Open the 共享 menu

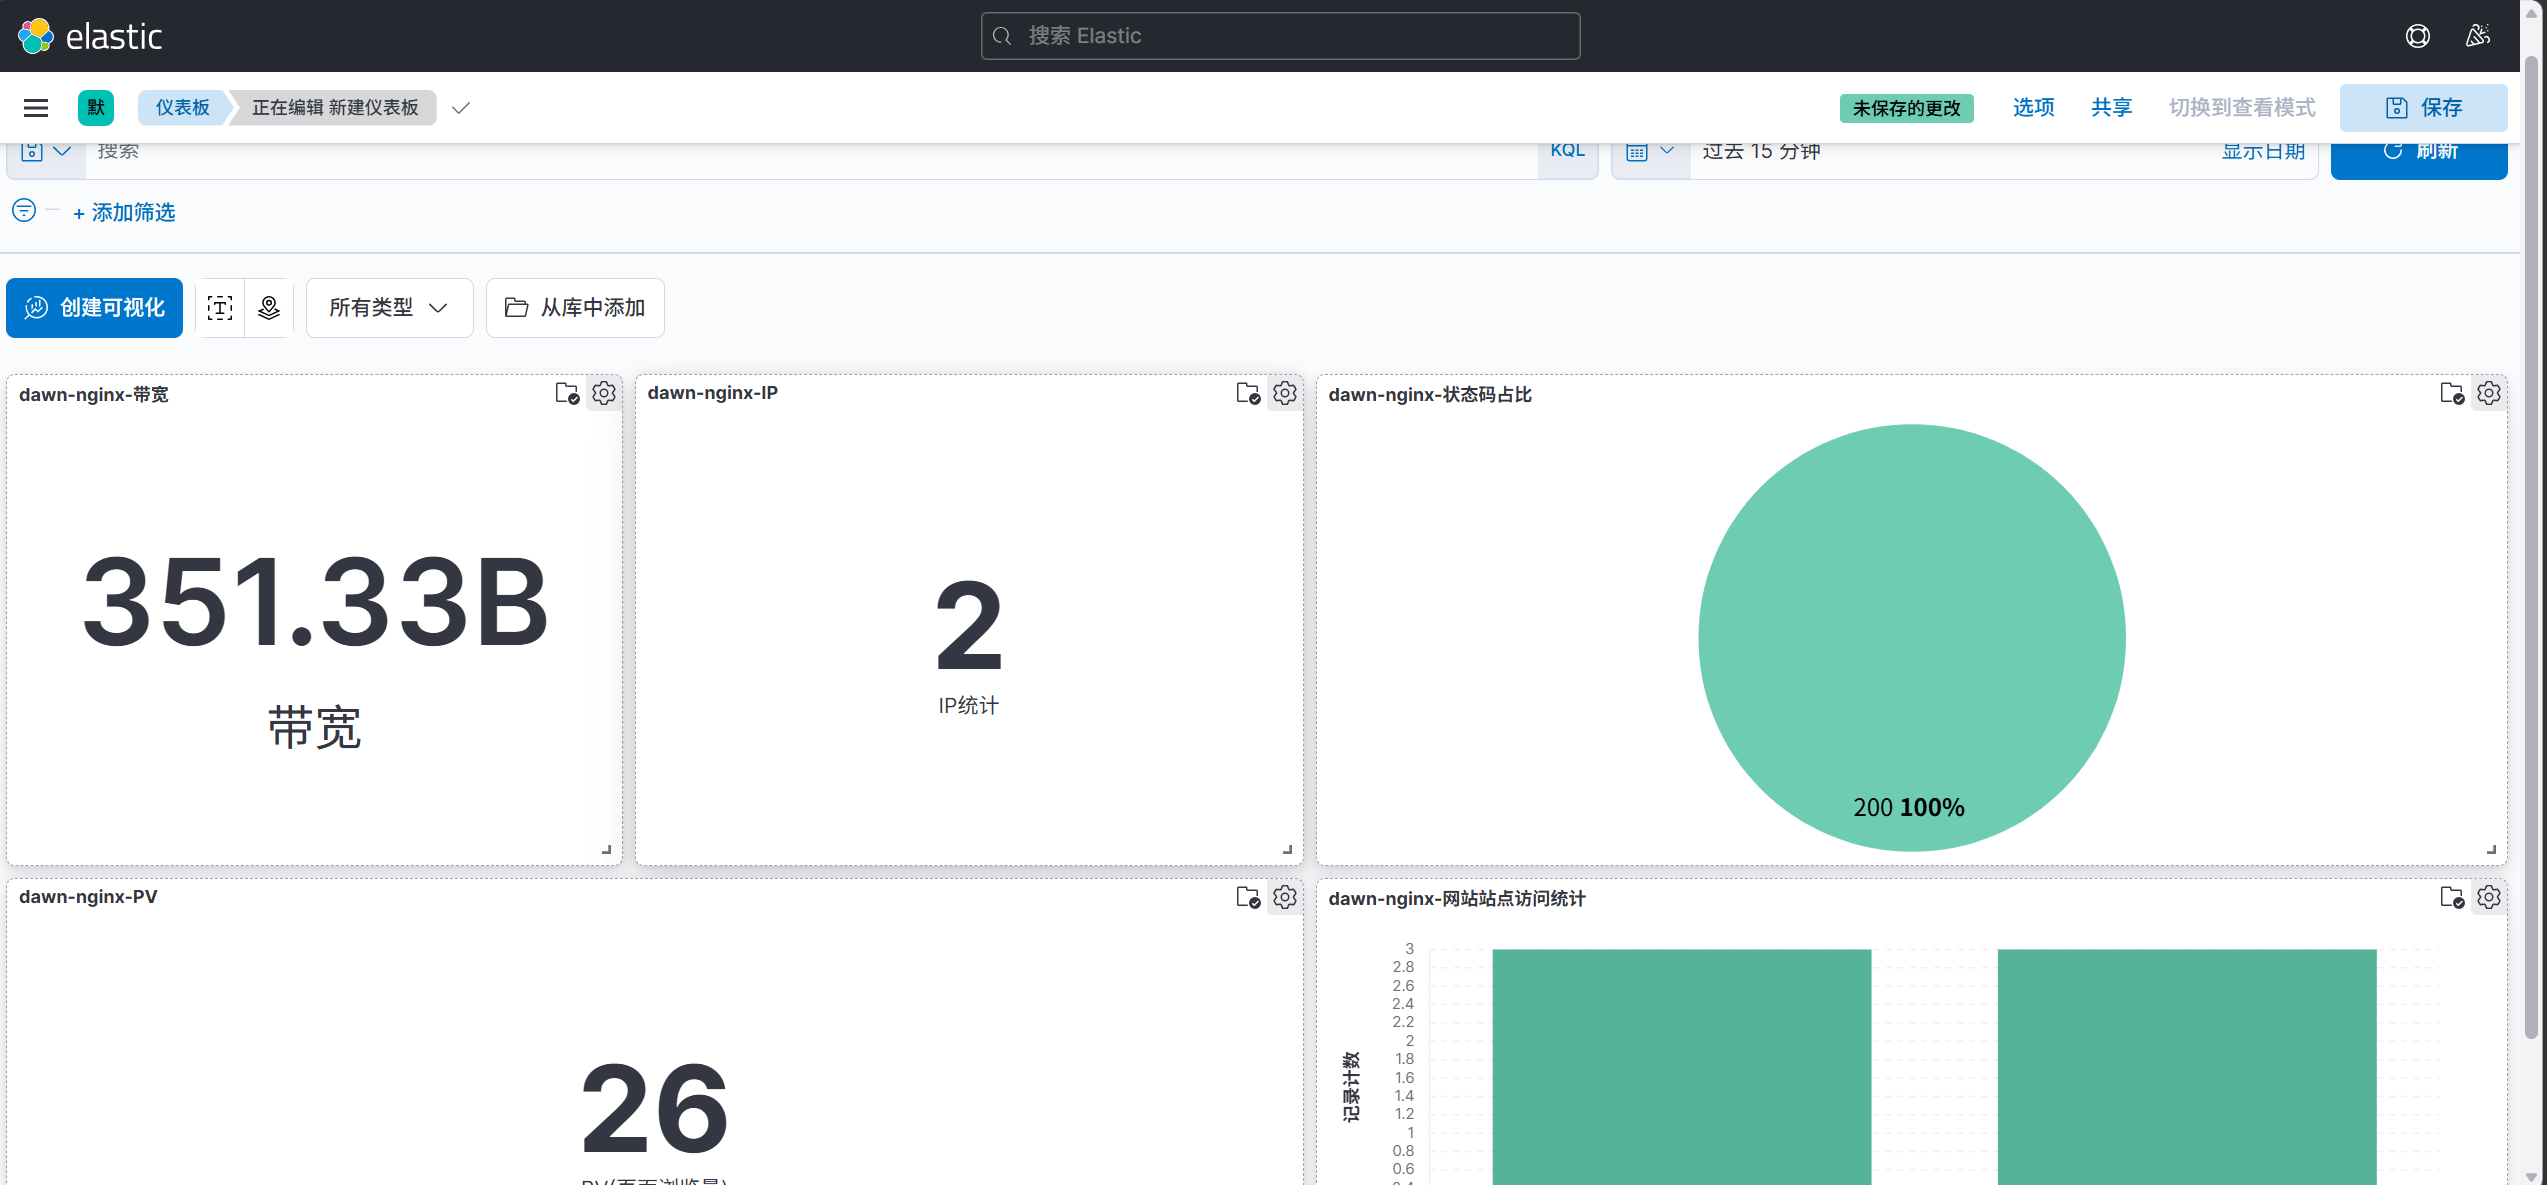(2111, 108)
